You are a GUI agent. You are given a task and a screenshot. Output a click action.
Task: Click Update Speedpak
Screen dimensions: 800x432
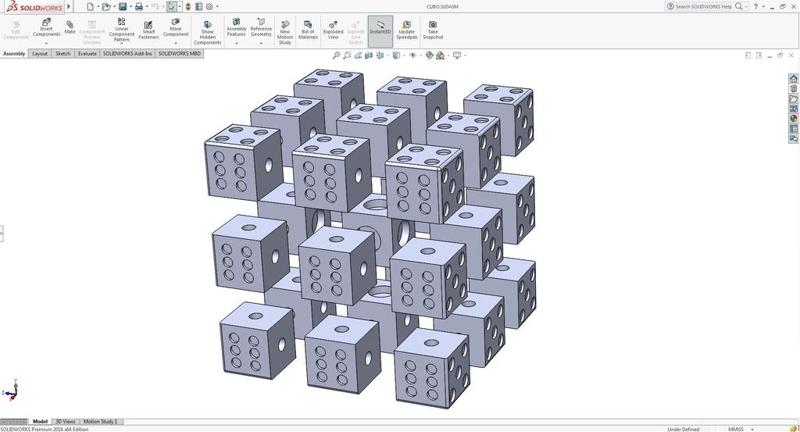[407, 30]
